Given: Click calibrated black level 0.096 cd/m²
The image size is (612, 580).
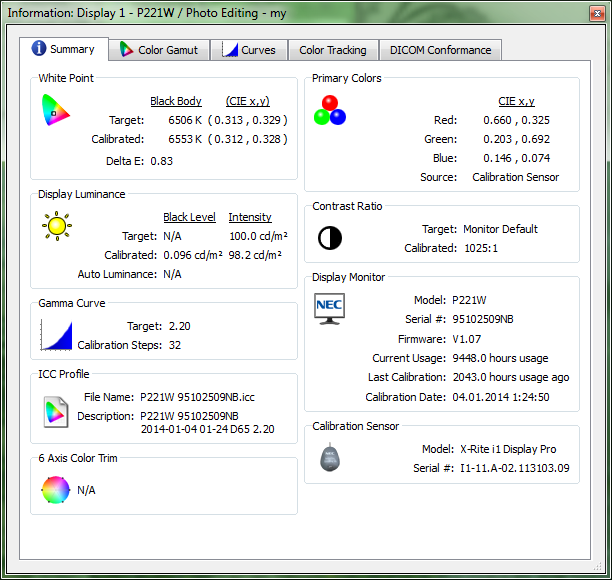Looking at the screenshot, I should click(x=193, y=255).
